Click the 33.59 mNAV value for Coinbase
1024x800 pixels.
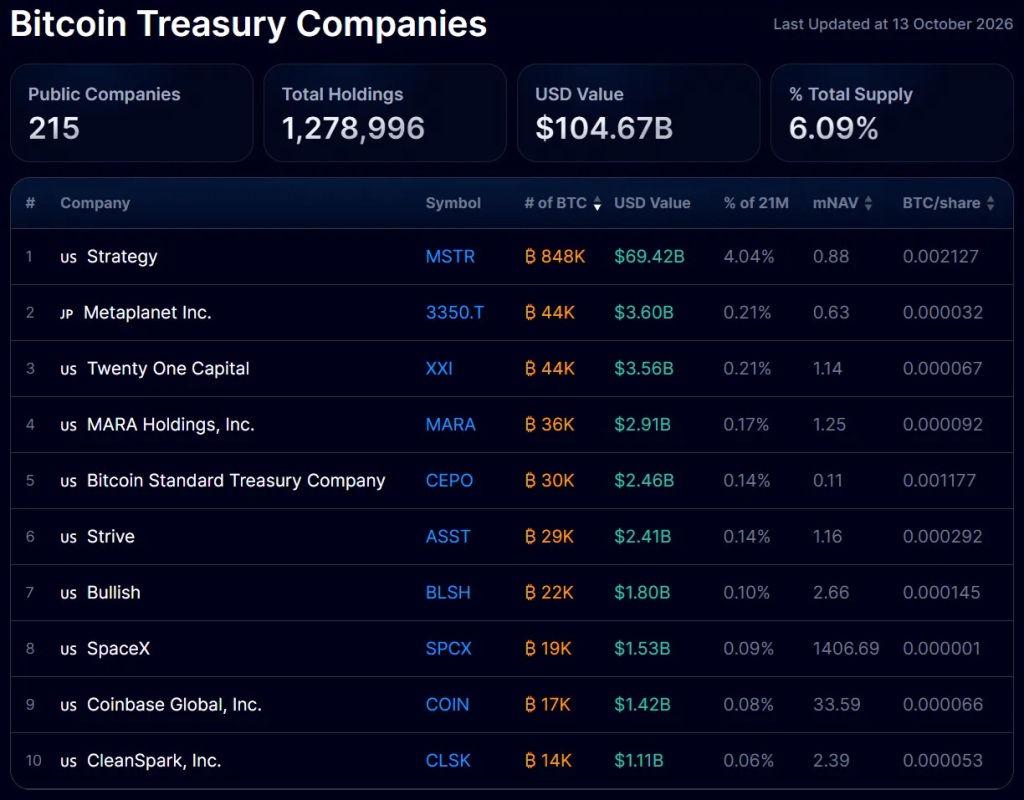coord(837,705)
